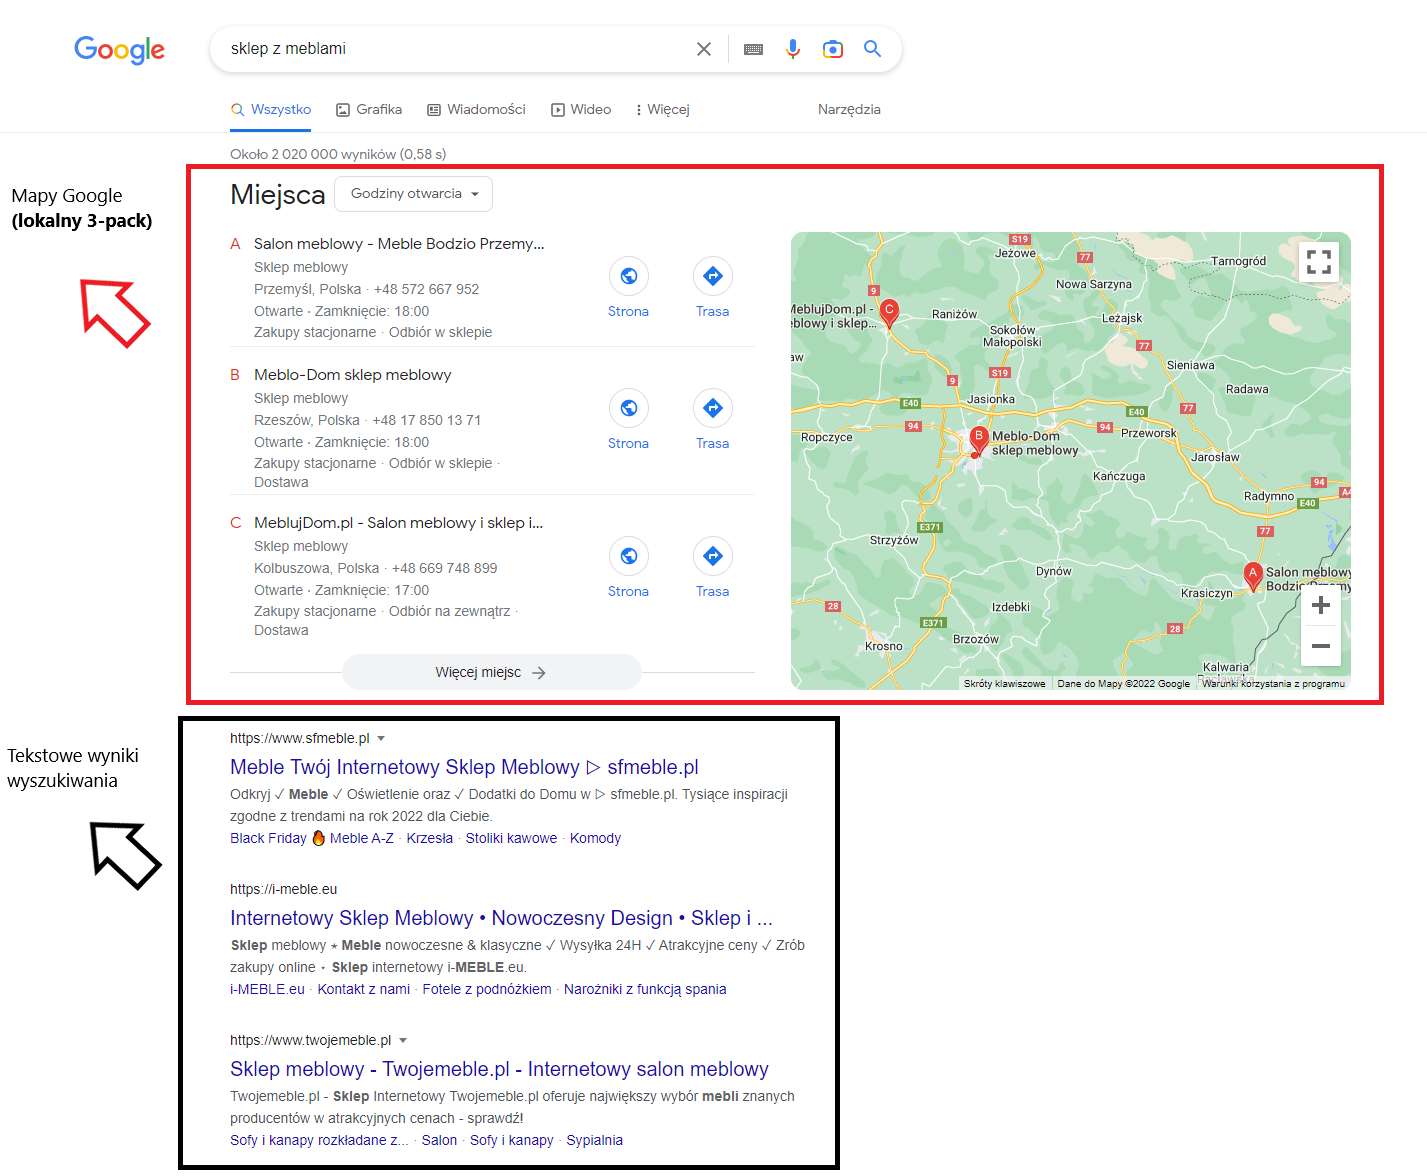The height and width of the screenshot is (1176, 1427).
Task: Open the Krzesła sitelink
Action: click(x=430, y=839)
